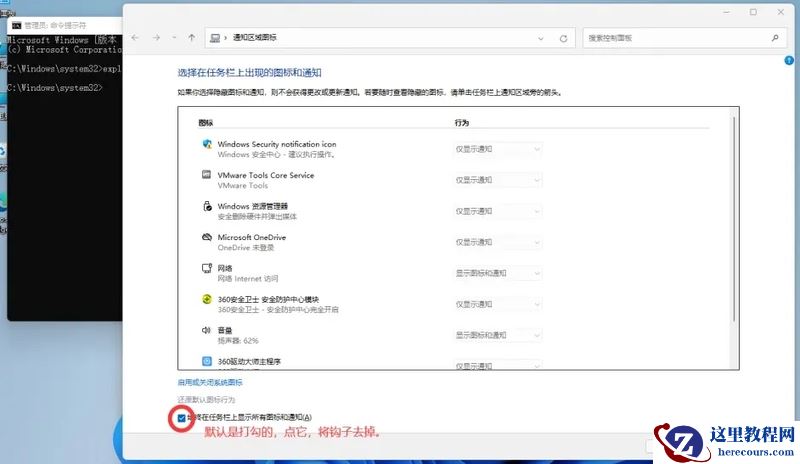Click the 还原默认图标行为 link
The height and width of the screenshot is (464, 800).
(206, 399)
